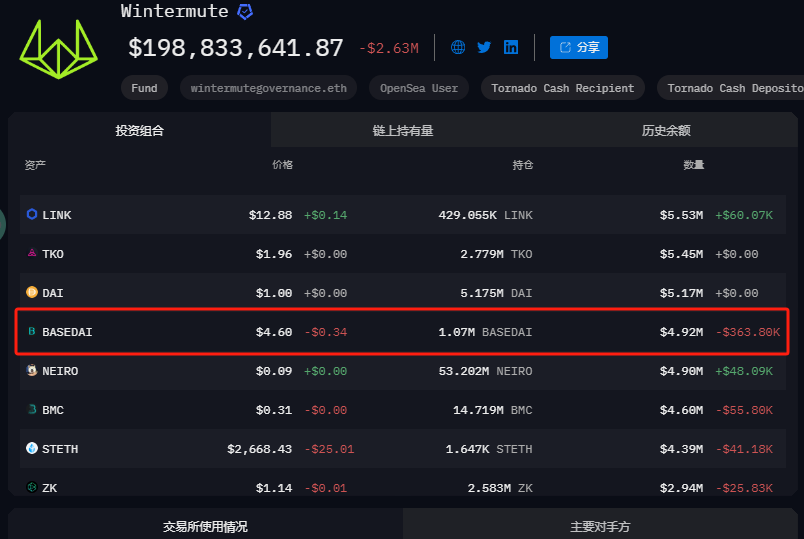Click the 5.175M DAI holding
The width and height of the screenshot is (804, 539).
pos(496,293)
